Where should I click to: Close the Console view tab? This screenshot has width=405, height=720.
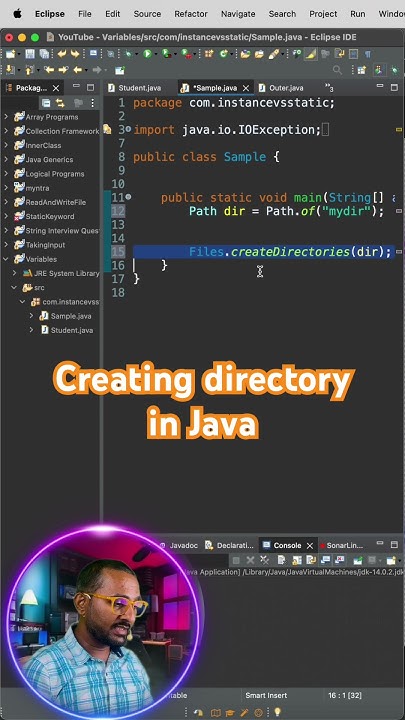click(x=310, y=546)
